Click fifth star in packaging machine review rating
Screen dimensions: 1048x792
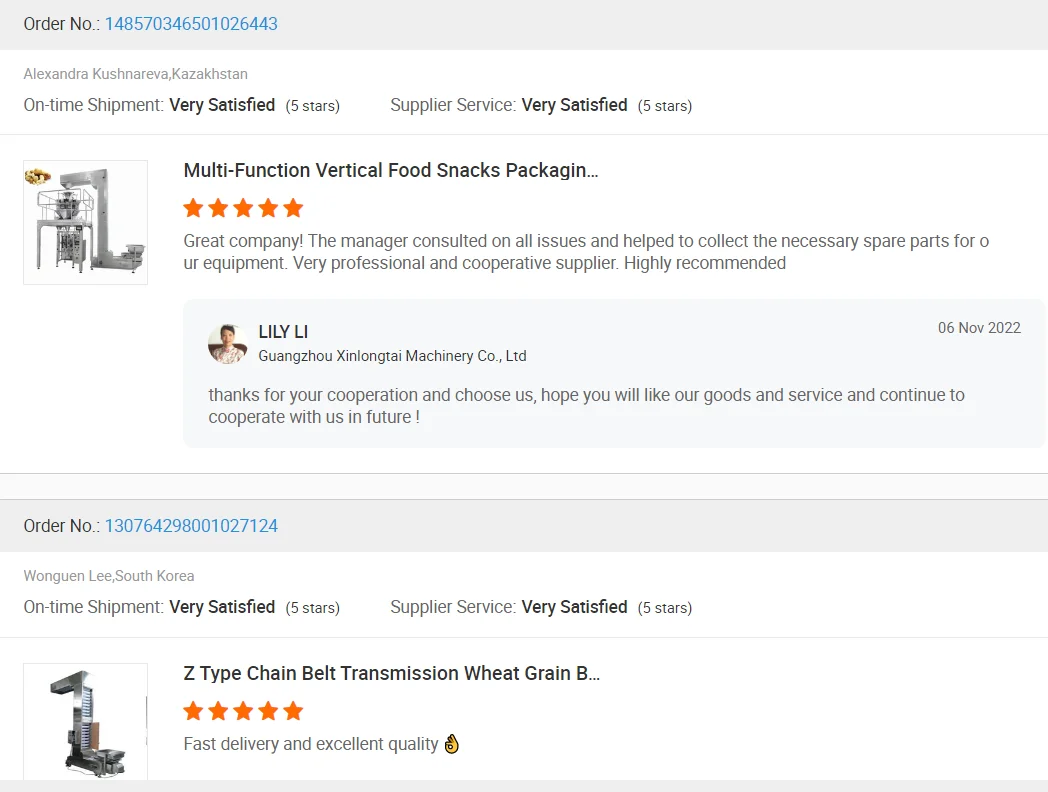pyautogui.click(x=293, y=208)
